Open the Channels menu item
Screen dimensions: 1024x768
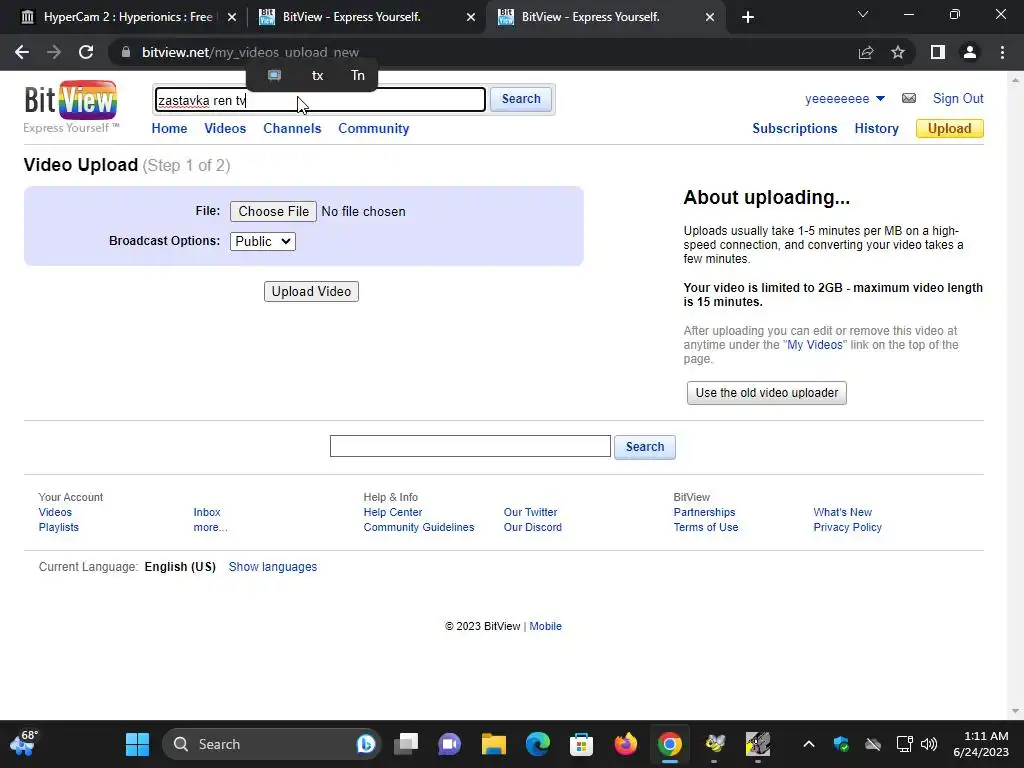click(x=292, y=129)
